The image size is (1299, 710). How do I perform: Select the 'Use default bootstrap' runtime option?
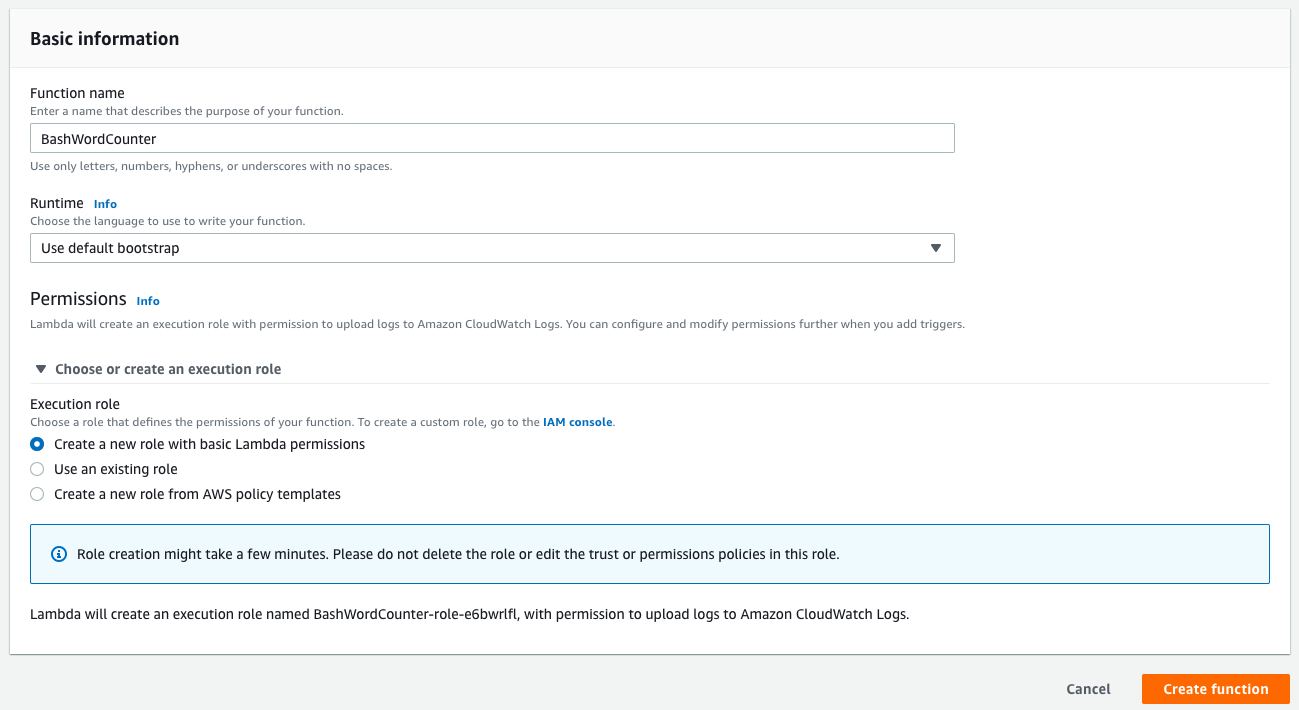(x=490, y=248)
